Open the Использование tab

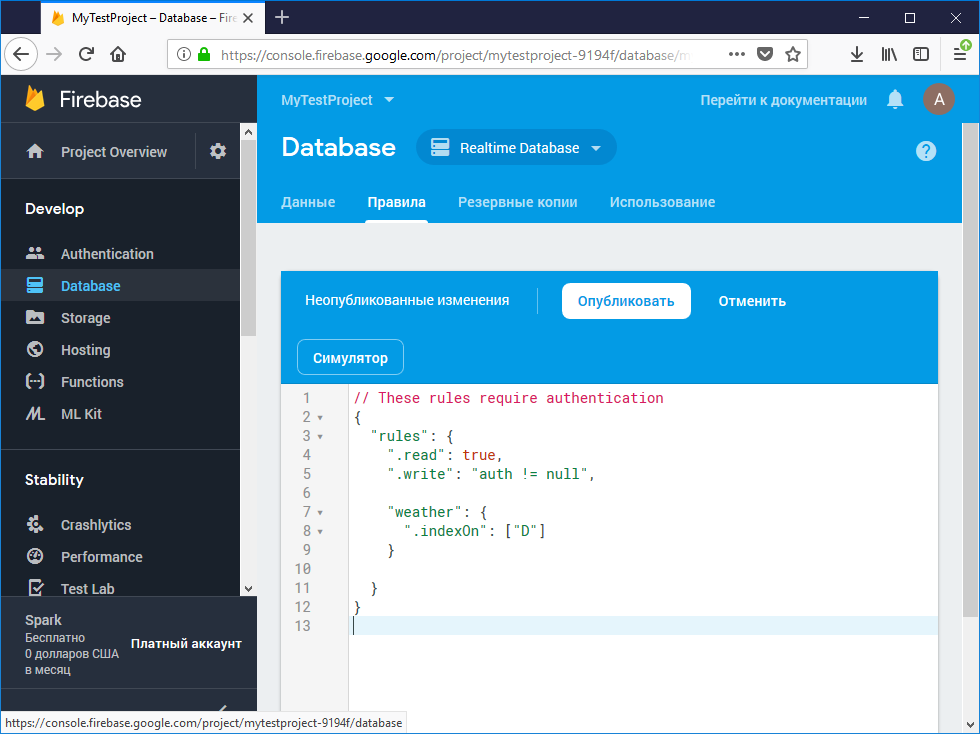(x=662, y=202)
